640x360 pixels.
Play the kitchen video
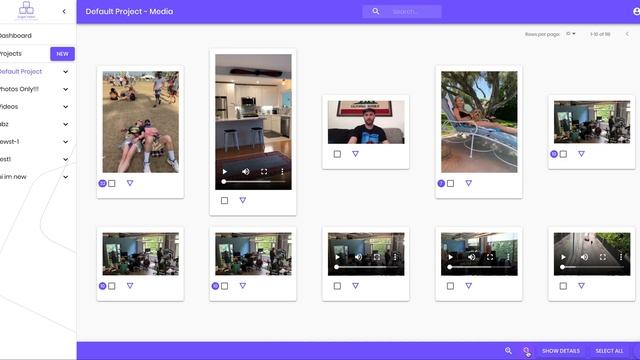click(224, 171)
